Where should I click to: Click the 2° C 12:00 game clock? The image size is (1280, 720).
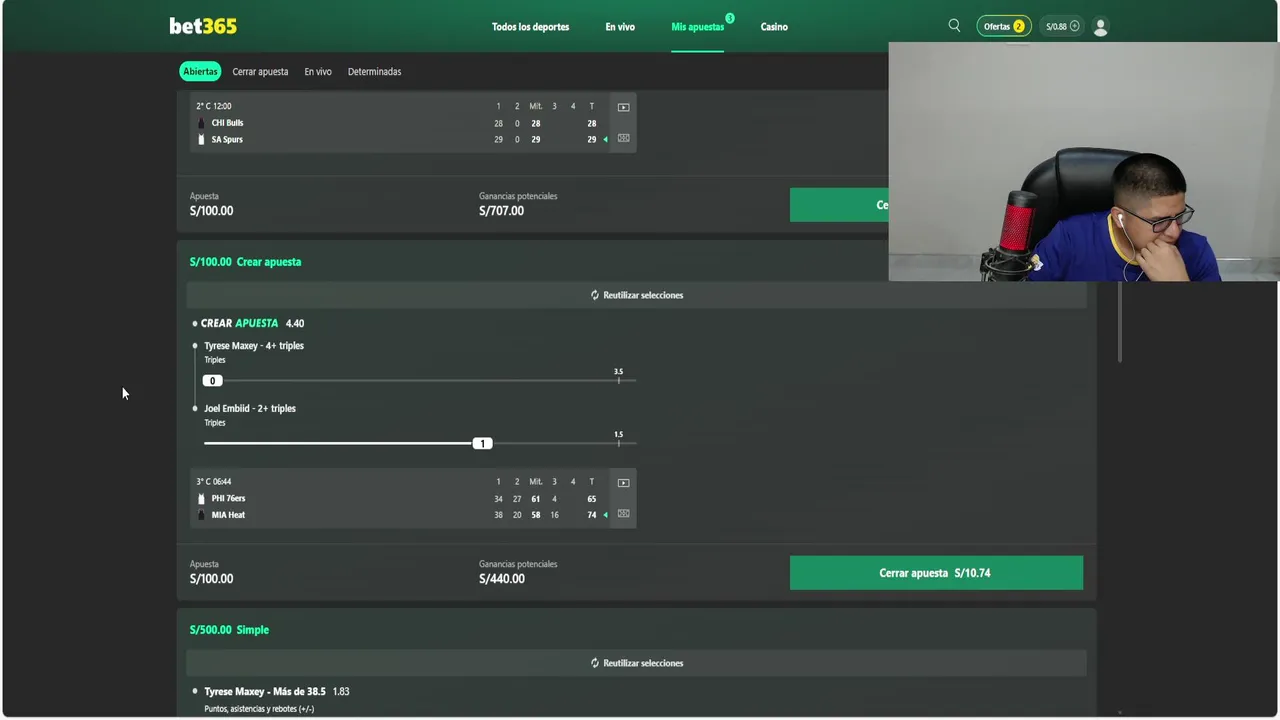(x=214, y=106)
